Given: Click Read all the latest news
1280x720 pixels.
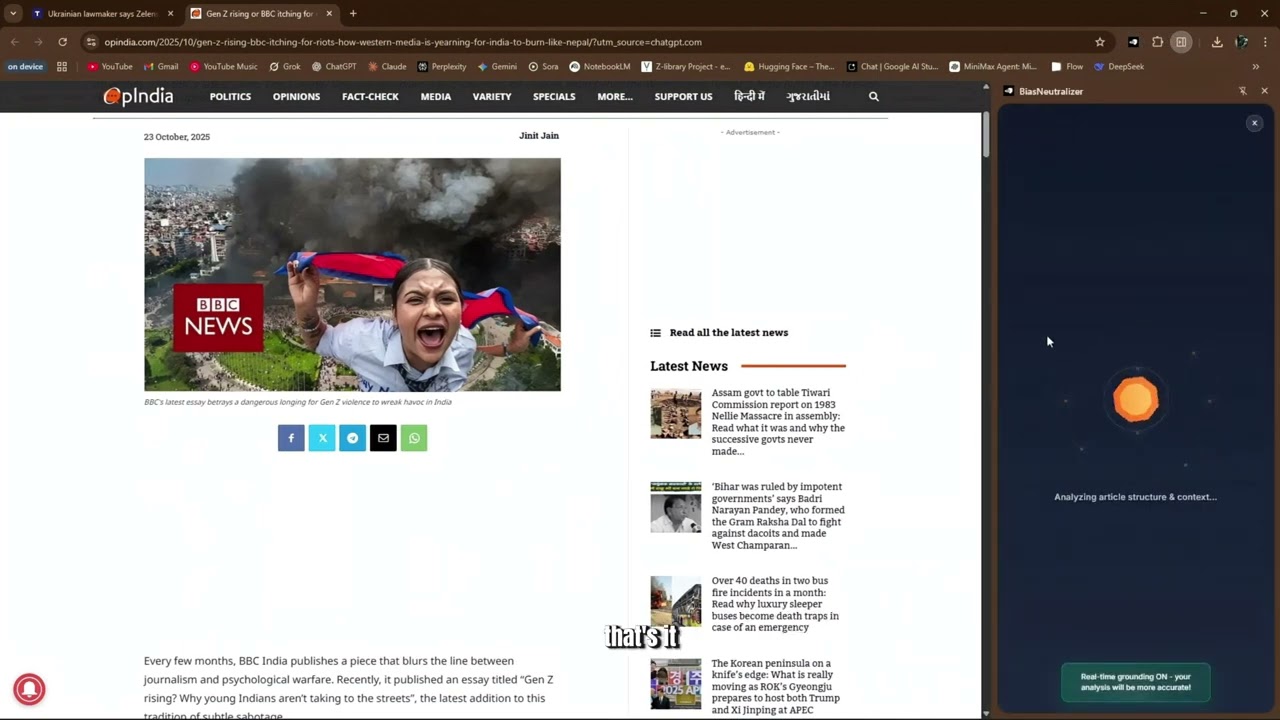Looking at the screenshot, I should click(x=729, y=333).
